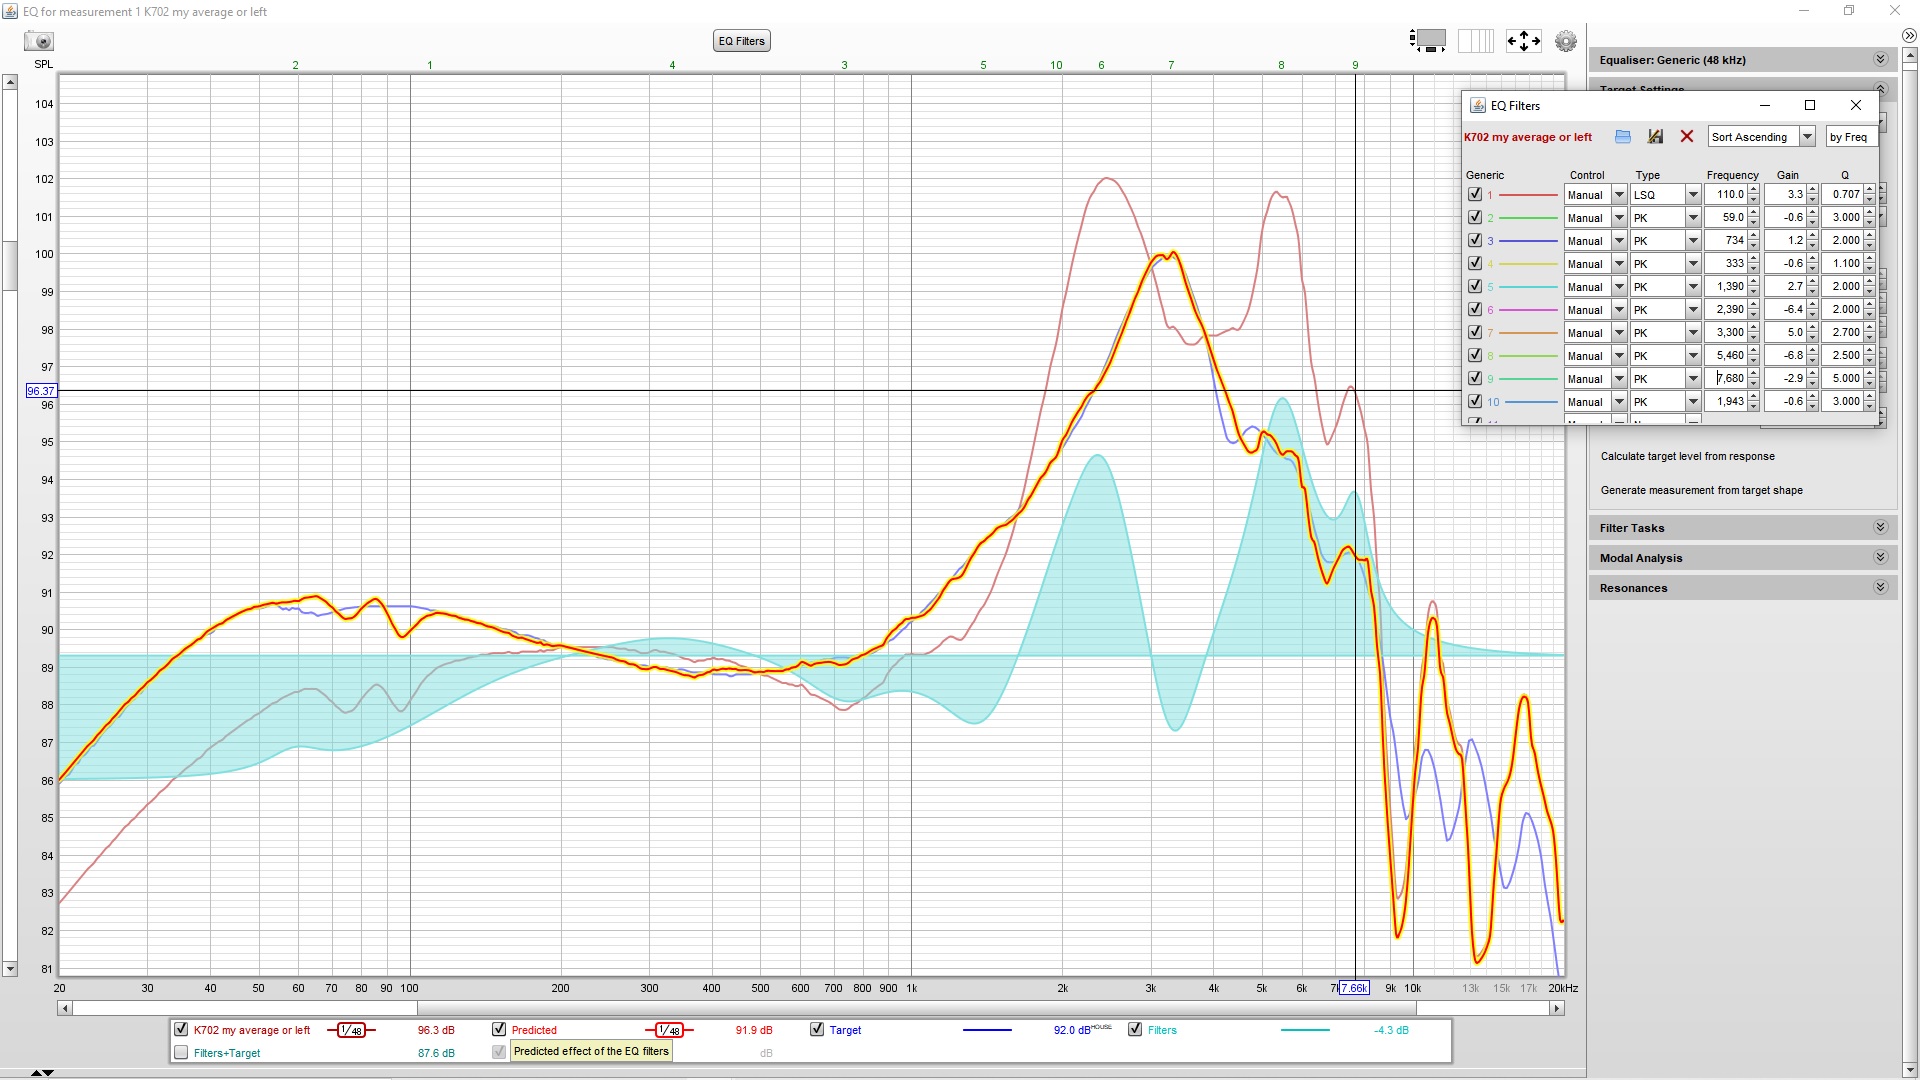The image size is (1920, 1080).
Task: Hide K702 my average or left trace
Action: pyautogui.click(x=181, y=1030)
